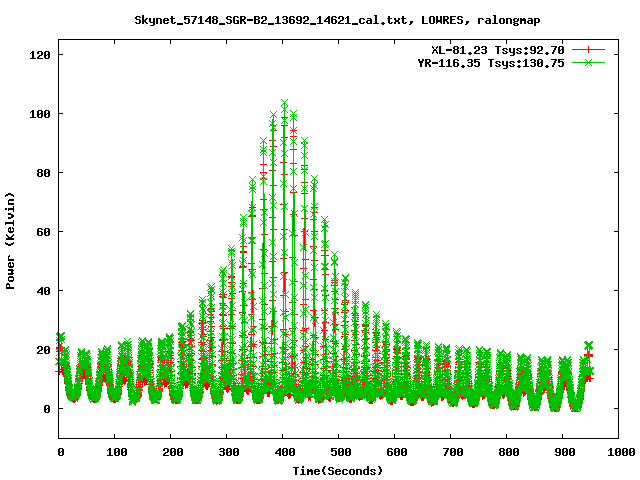Click the y-axis tick label 120

click(40, 55)
